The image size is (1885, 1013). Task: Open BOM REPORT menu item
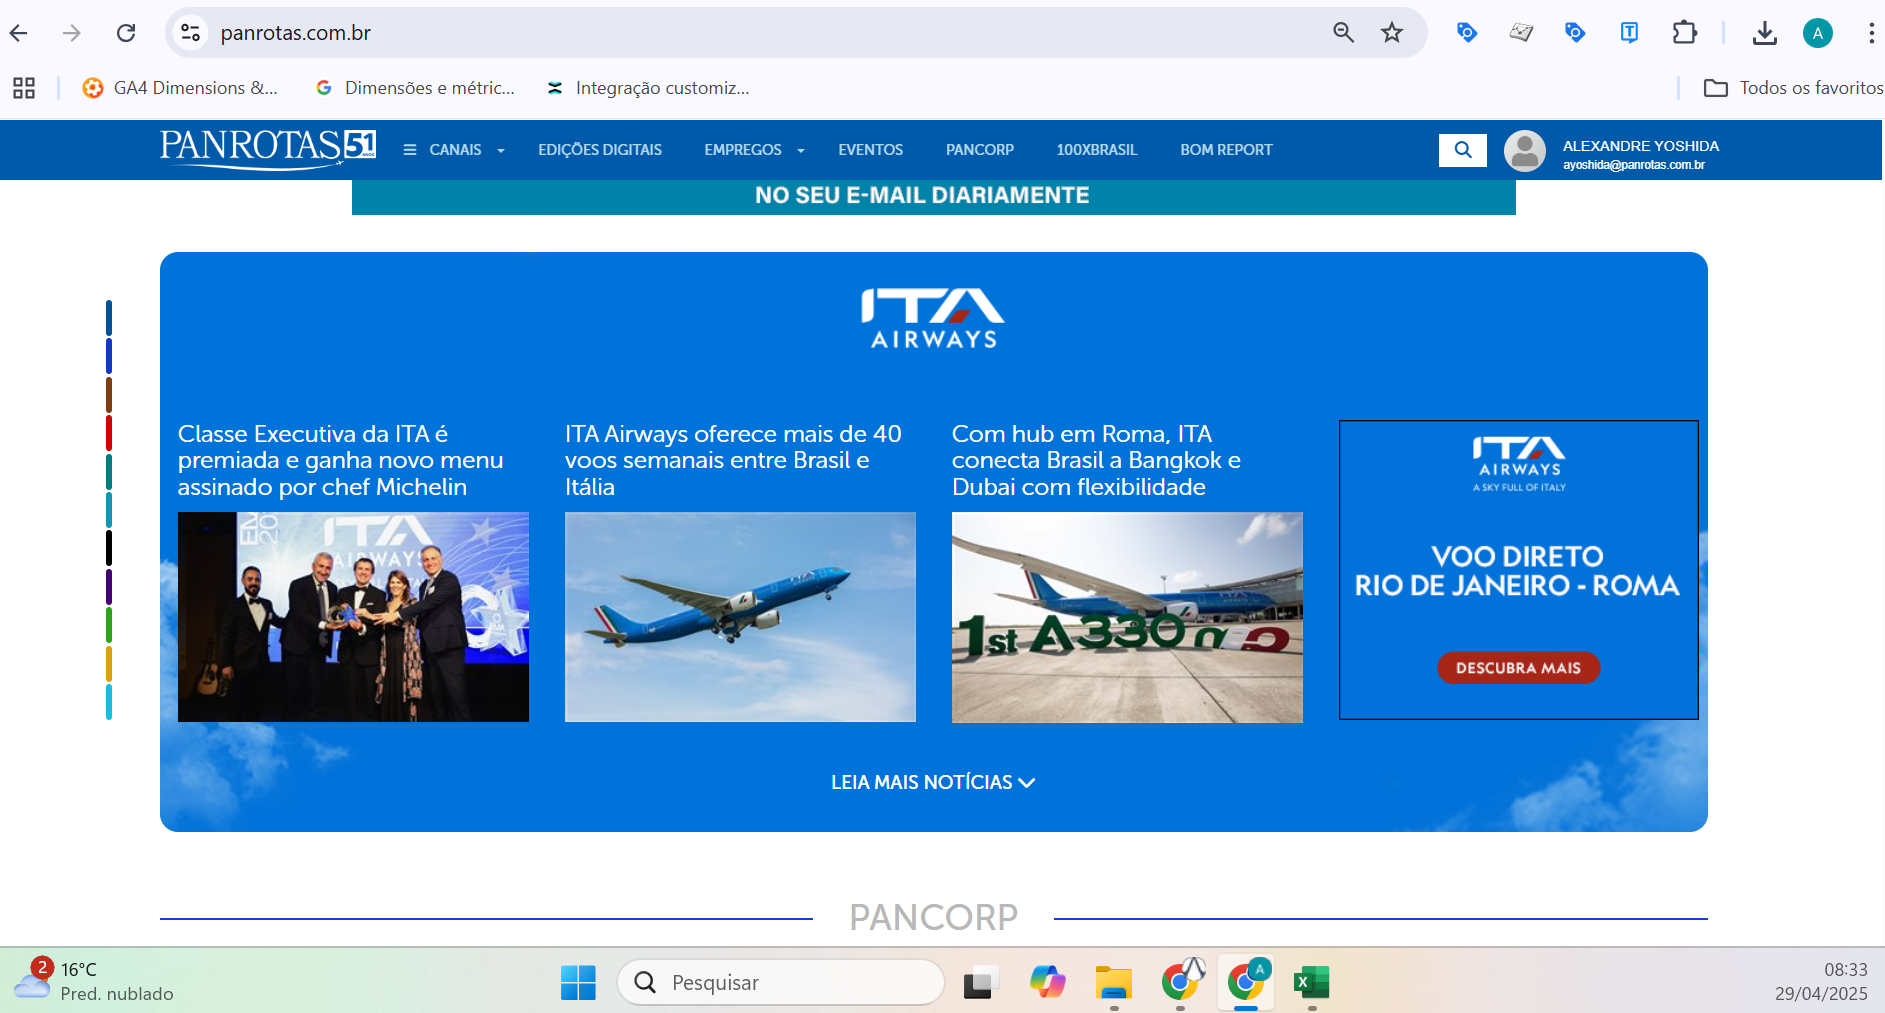1226,150
